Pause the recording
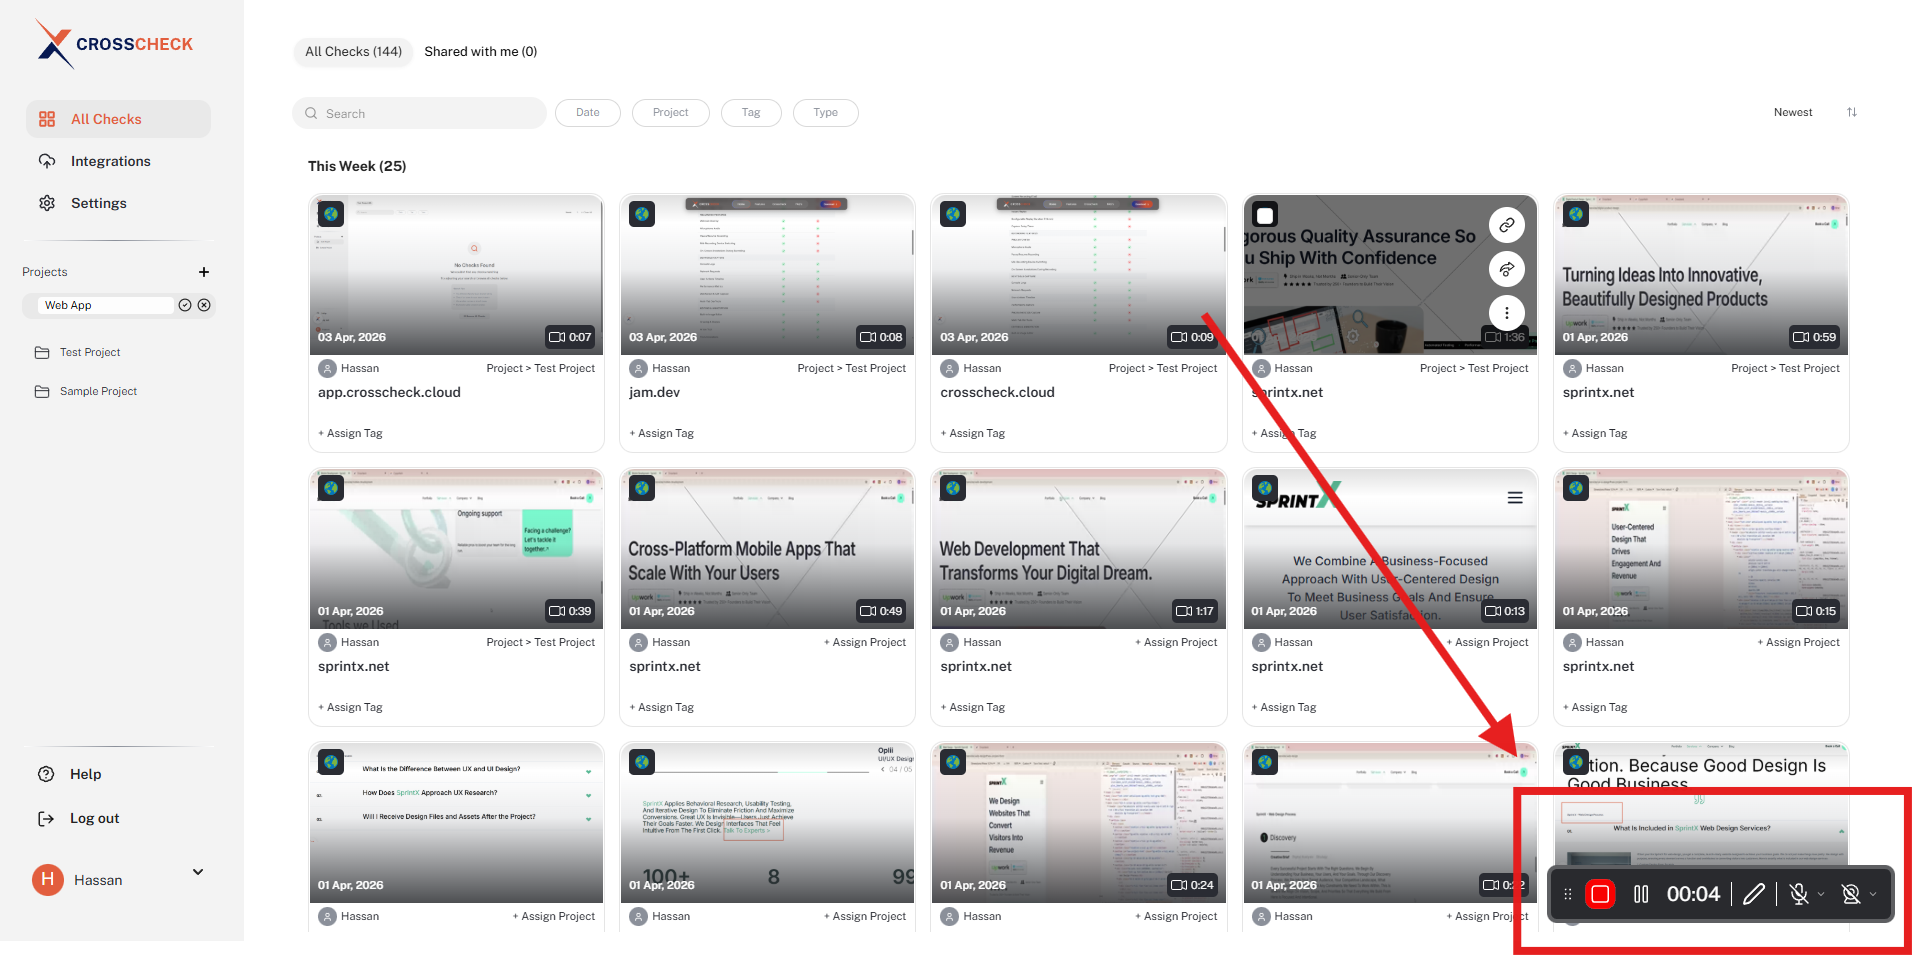1913x955 pixels. pyautogui.click(x=1641, y=894)
